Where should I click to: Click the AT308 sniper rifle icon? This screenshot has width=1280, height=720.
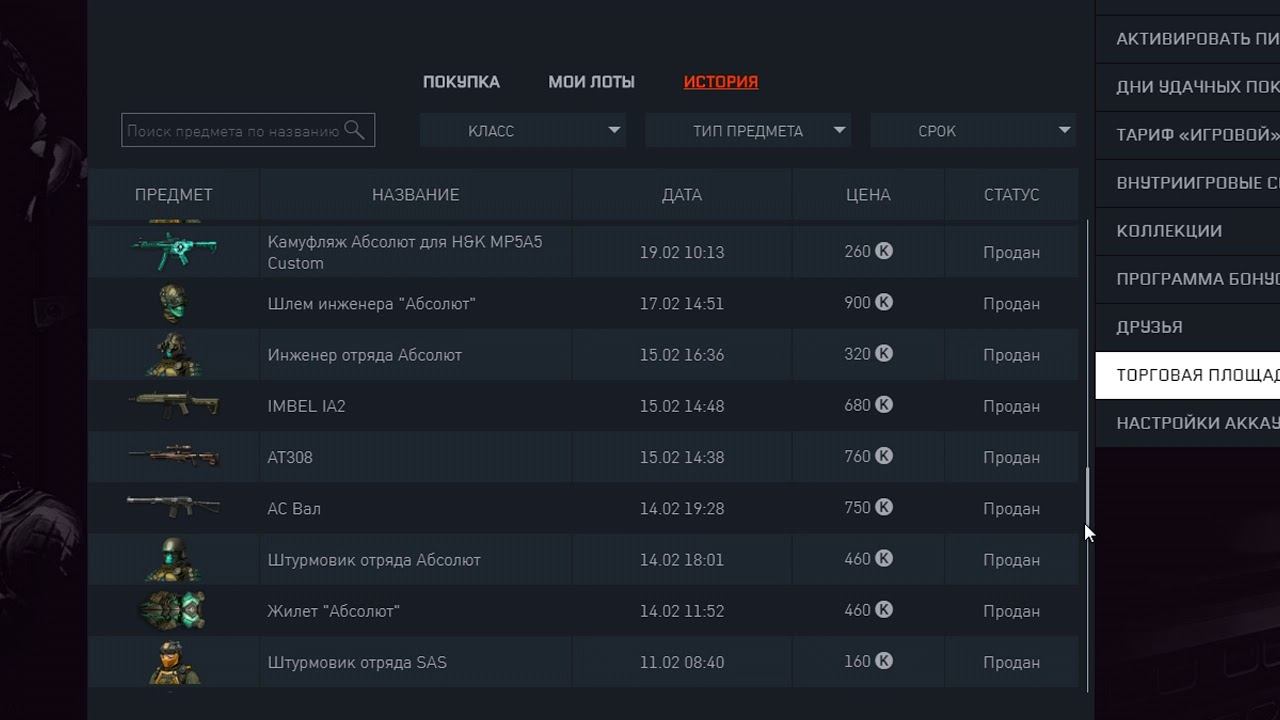pyautogui.click(x=174, y=457)
